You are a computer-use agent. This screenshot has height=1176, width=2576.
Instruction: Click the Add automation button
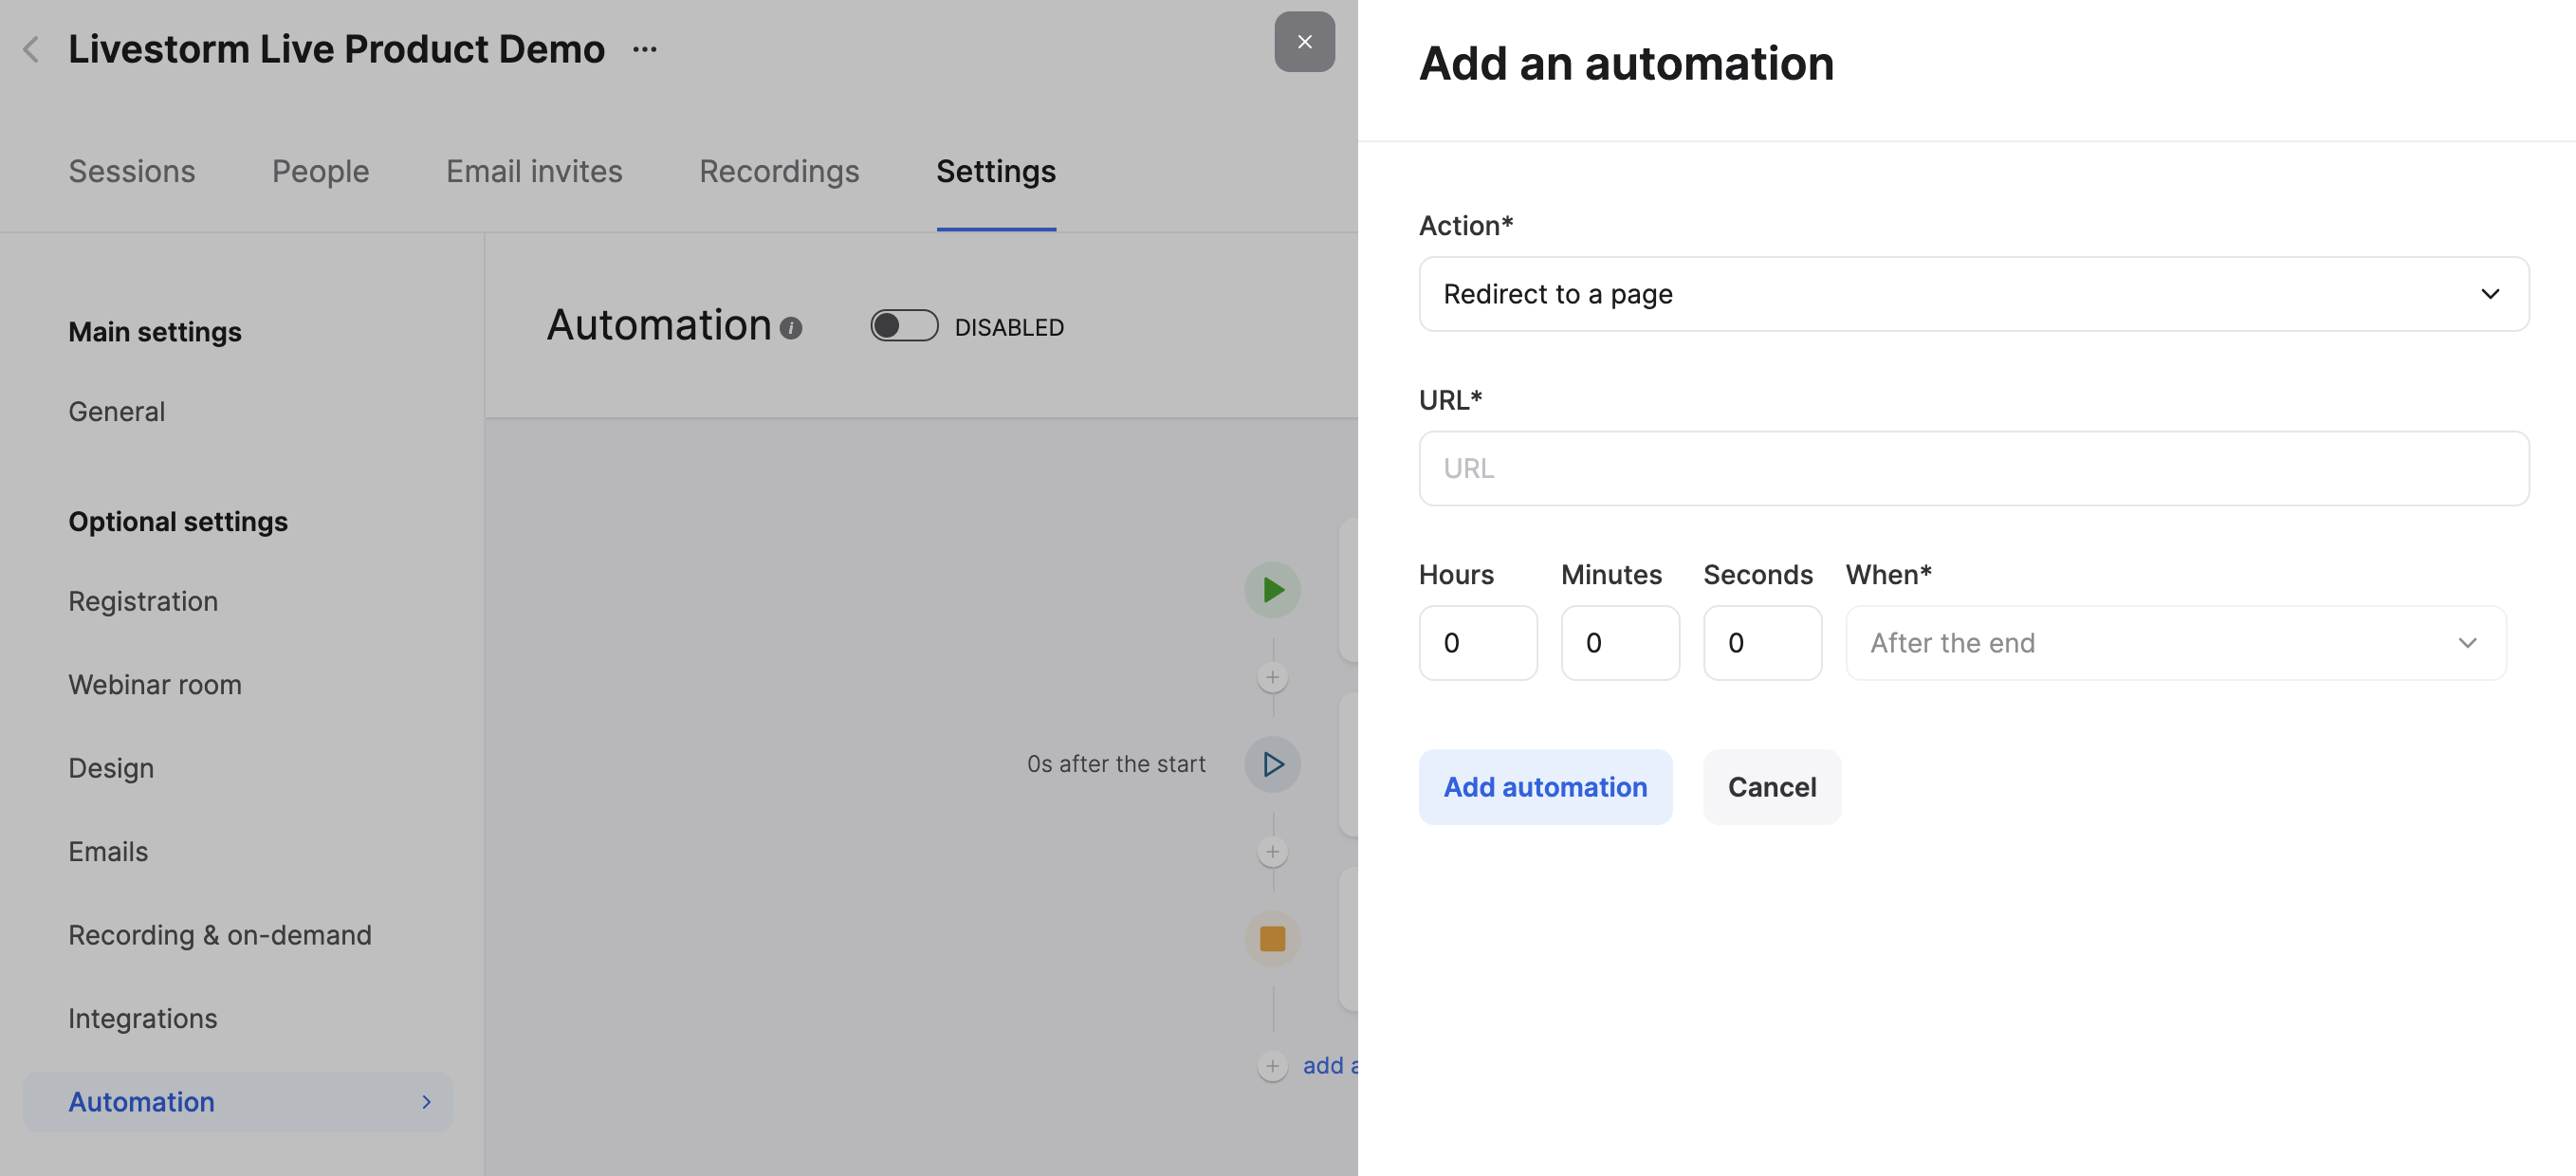click(x=1545, y=787)
